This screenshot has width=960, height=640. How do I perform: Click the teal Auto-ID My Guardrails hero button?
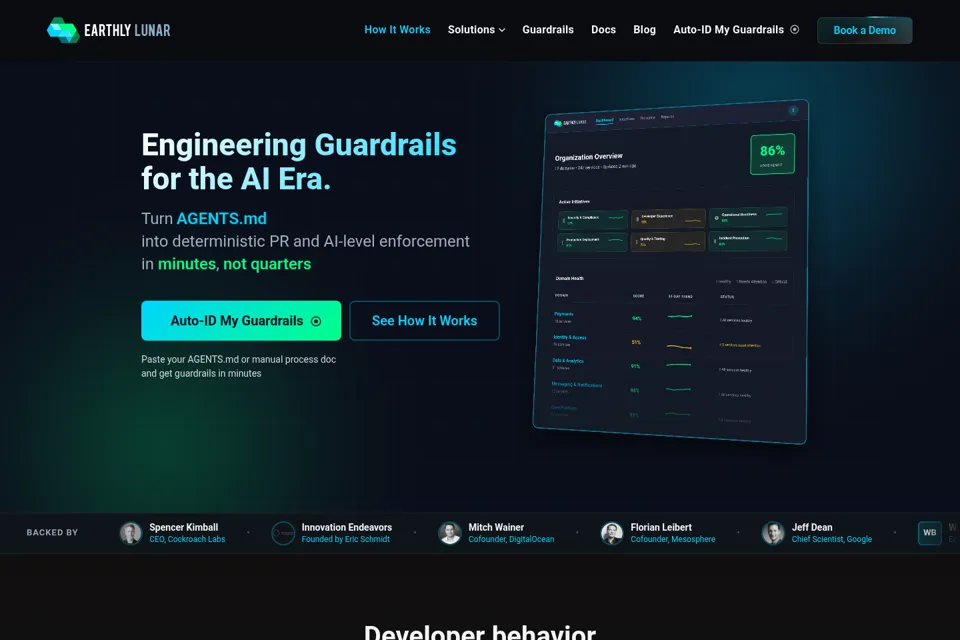point(241,320)
